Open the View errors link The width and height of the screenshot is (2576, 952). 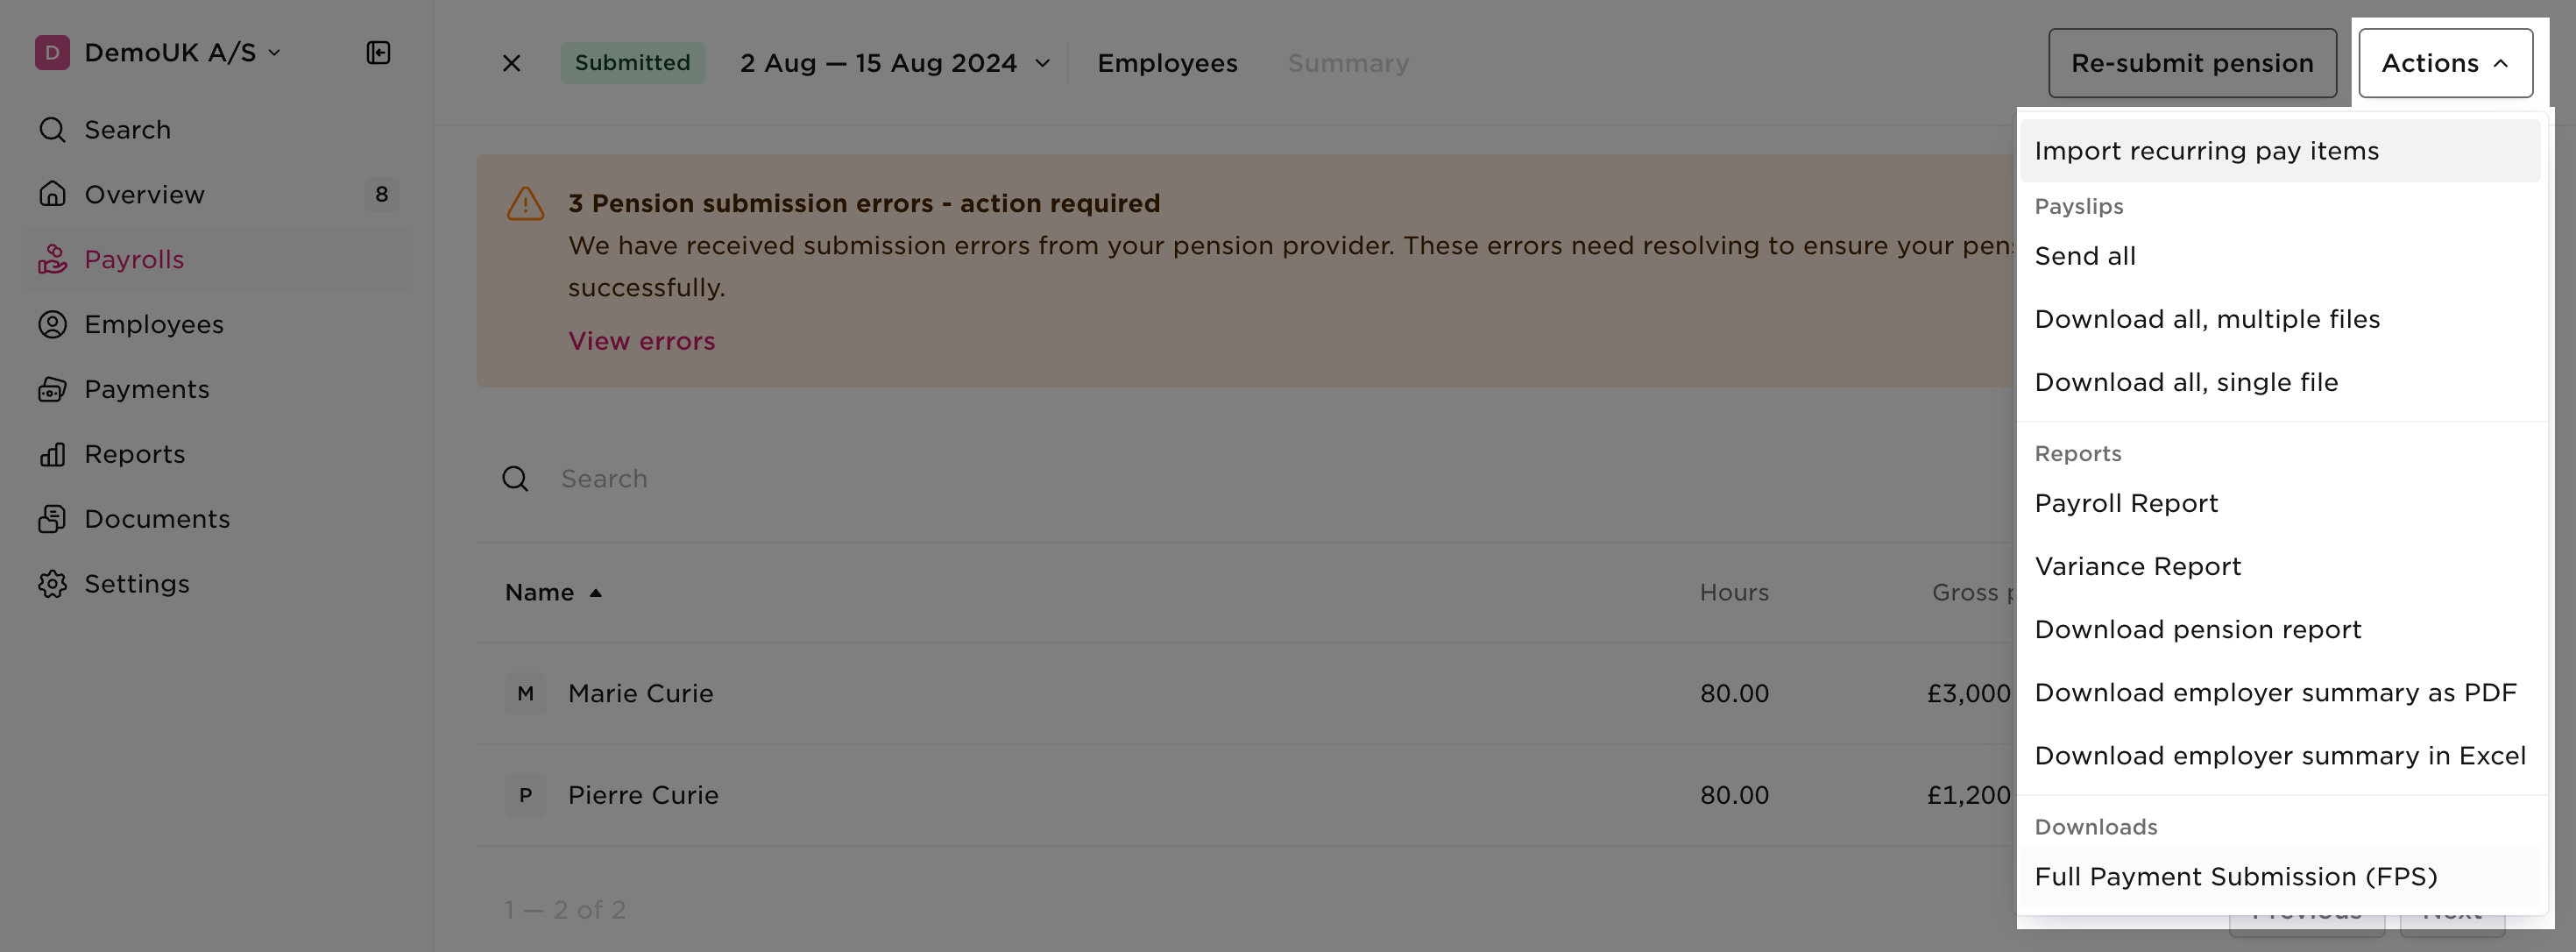641,341
